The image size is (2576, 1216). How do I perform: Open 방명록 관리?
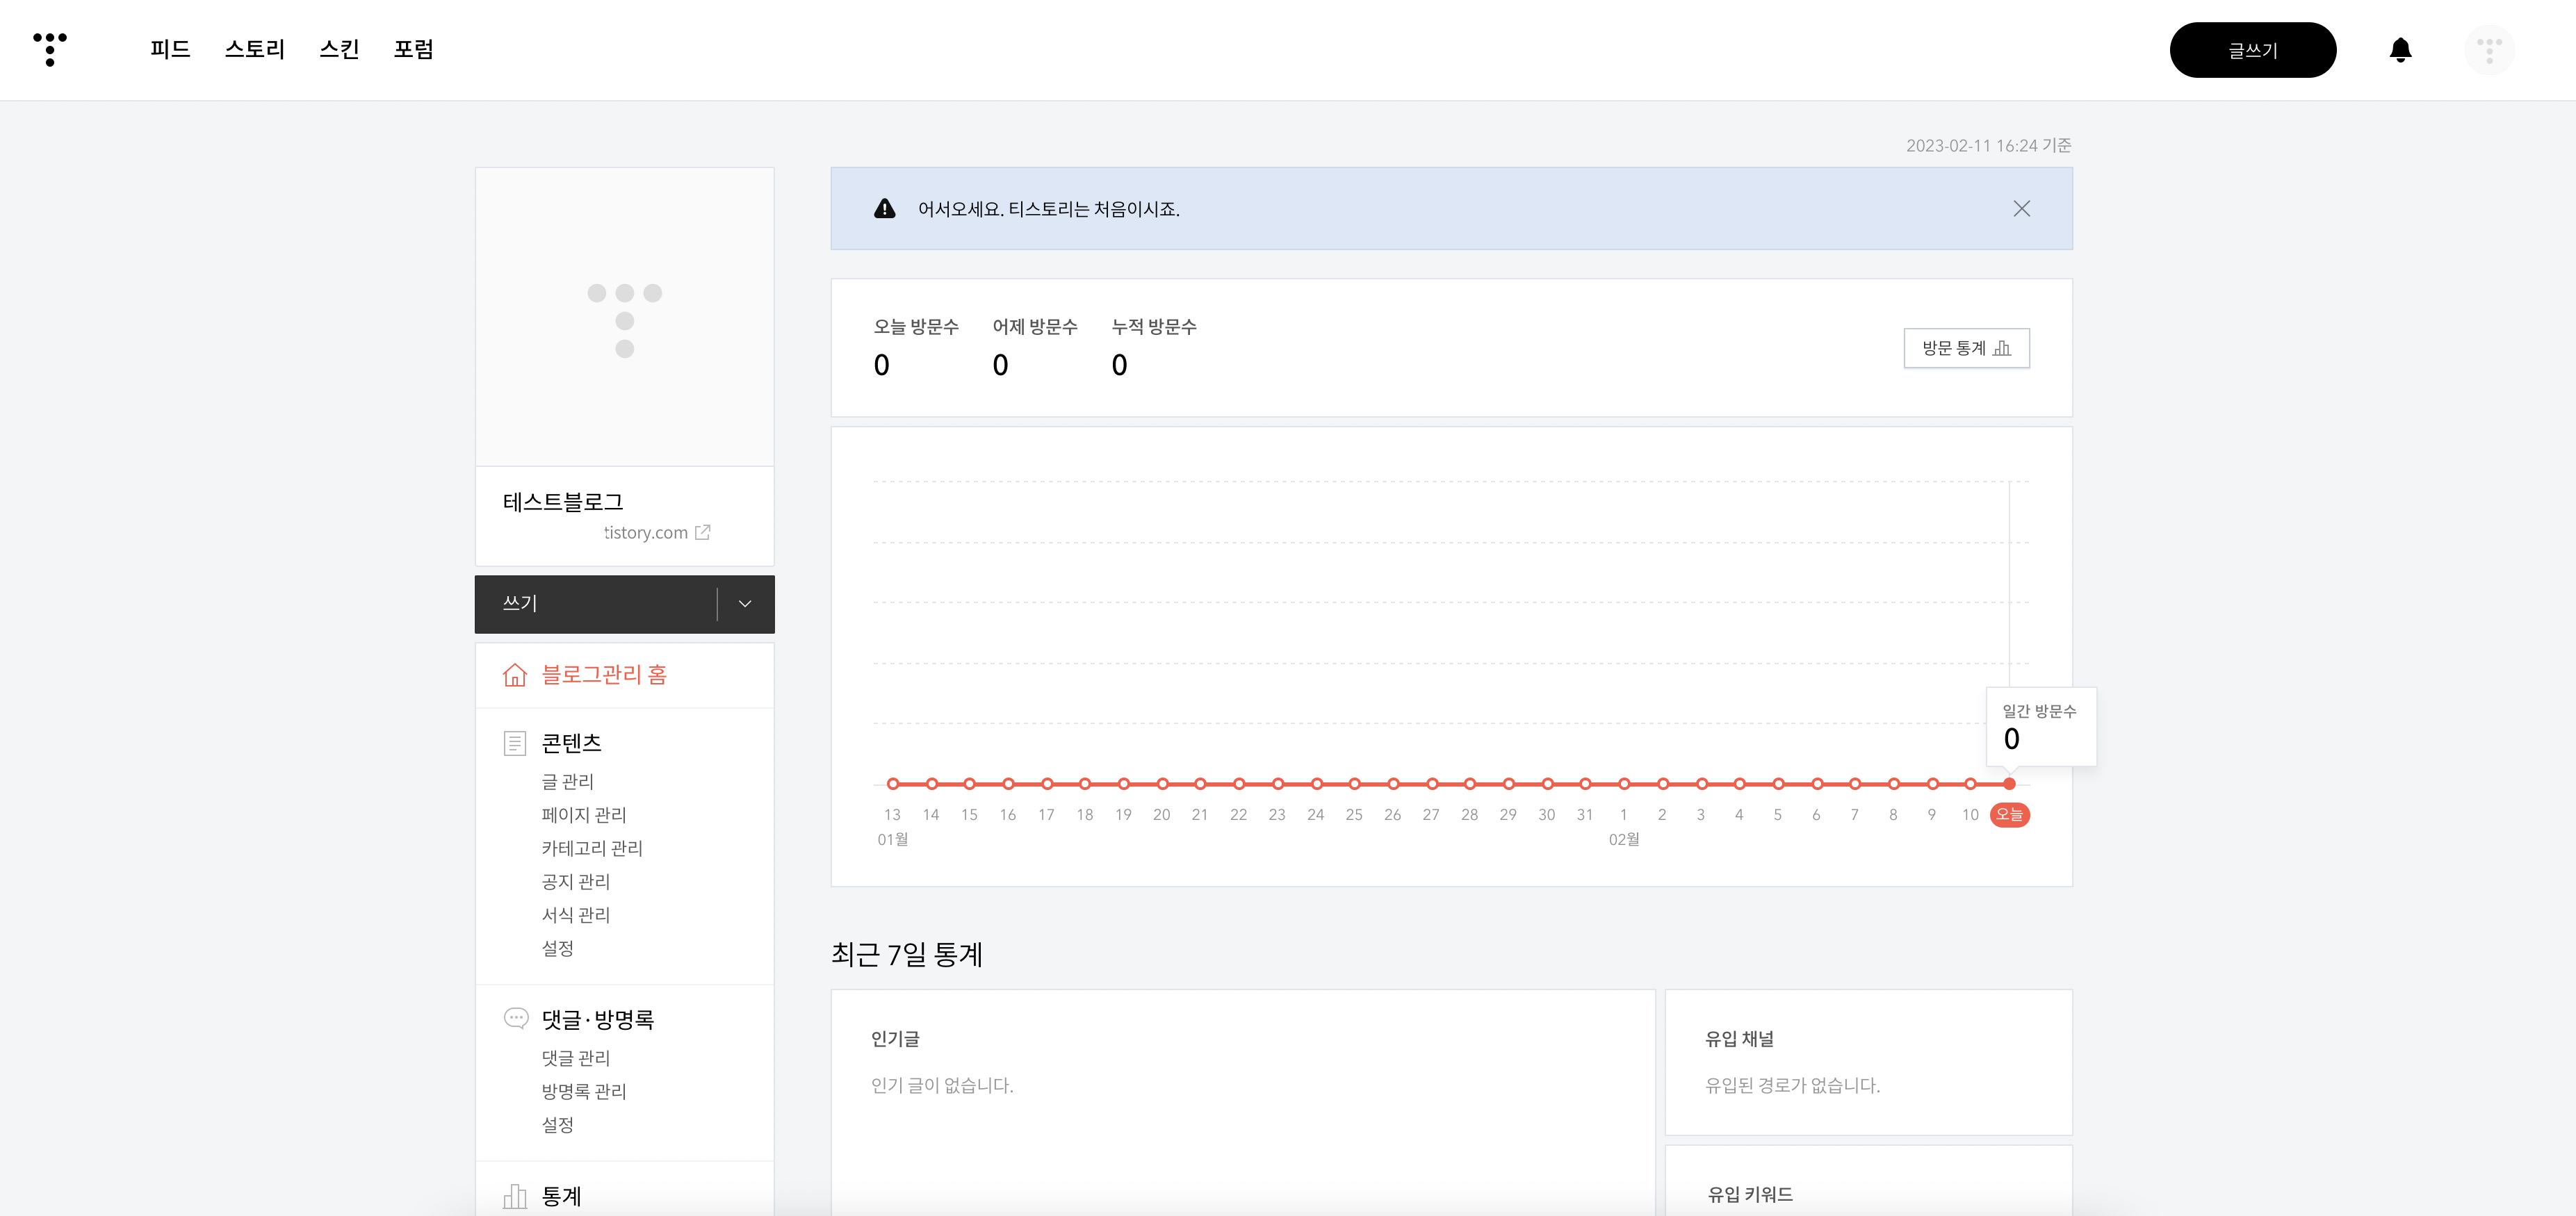click(x=584, y=1091)
